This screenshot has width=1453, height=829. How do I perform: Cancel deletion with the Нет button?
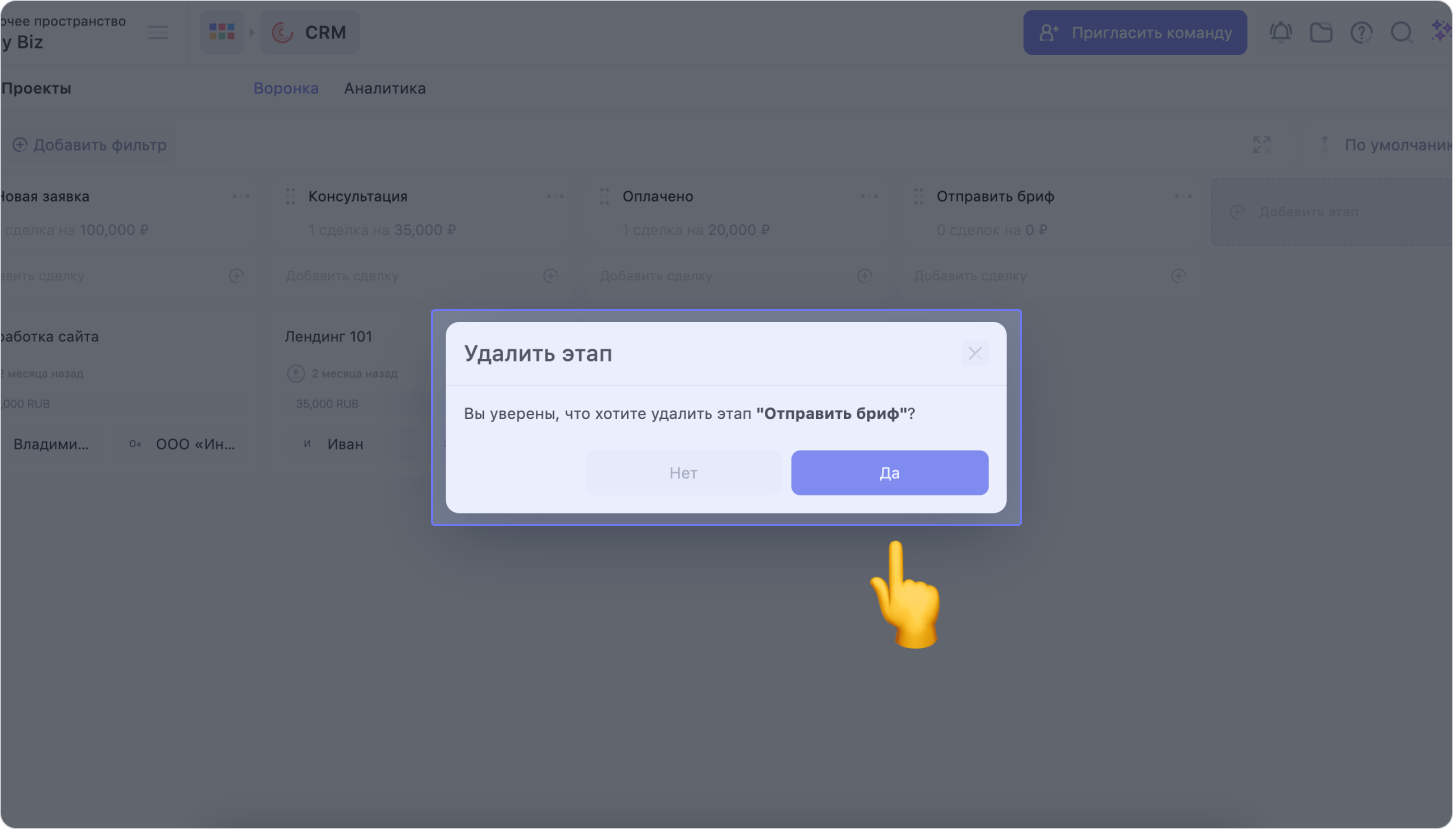point(683,473)
